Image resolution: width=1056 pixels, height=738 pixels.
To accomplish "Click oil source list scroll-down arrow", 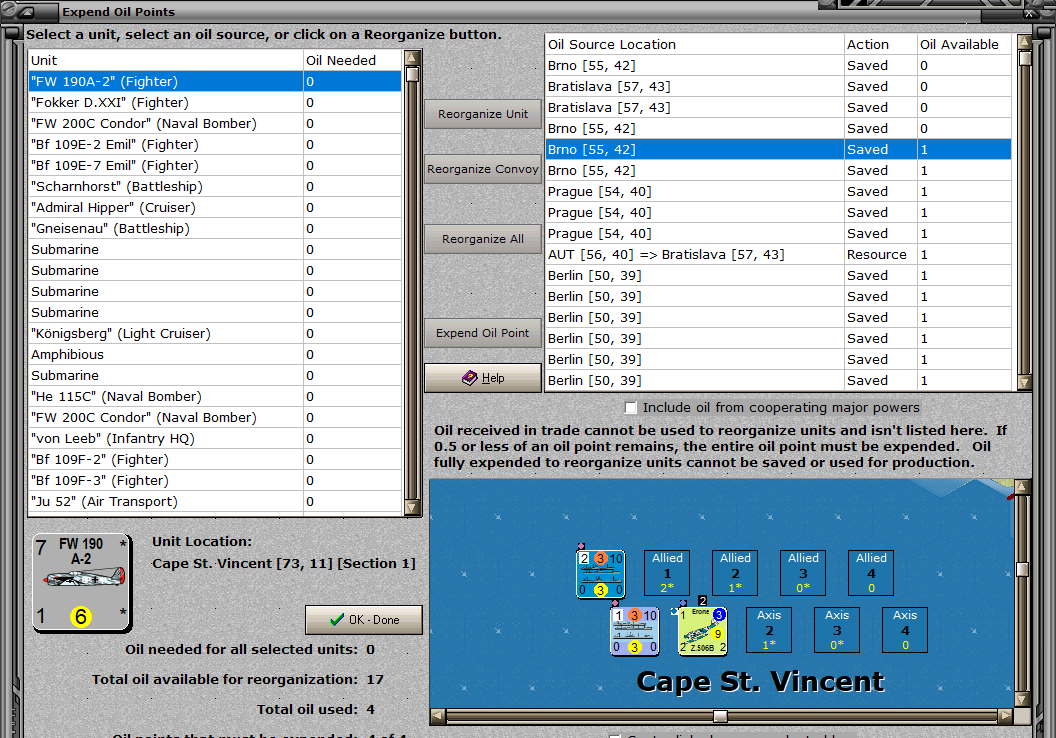I will pos(1024,382).
